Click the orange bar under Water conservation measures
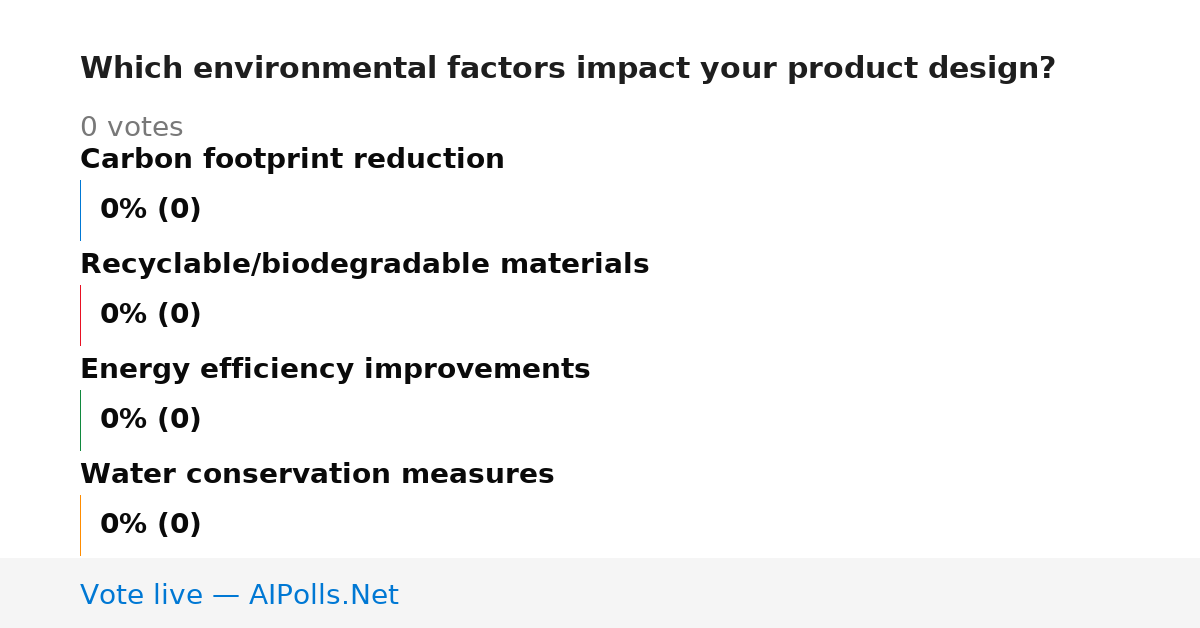 click(x=80, y=525)
